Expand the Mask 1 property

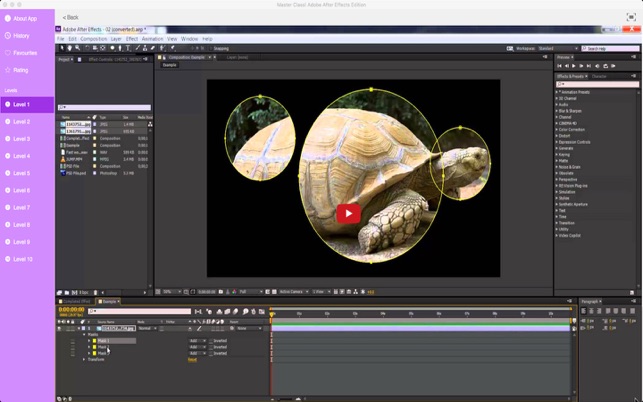[89, 341]
